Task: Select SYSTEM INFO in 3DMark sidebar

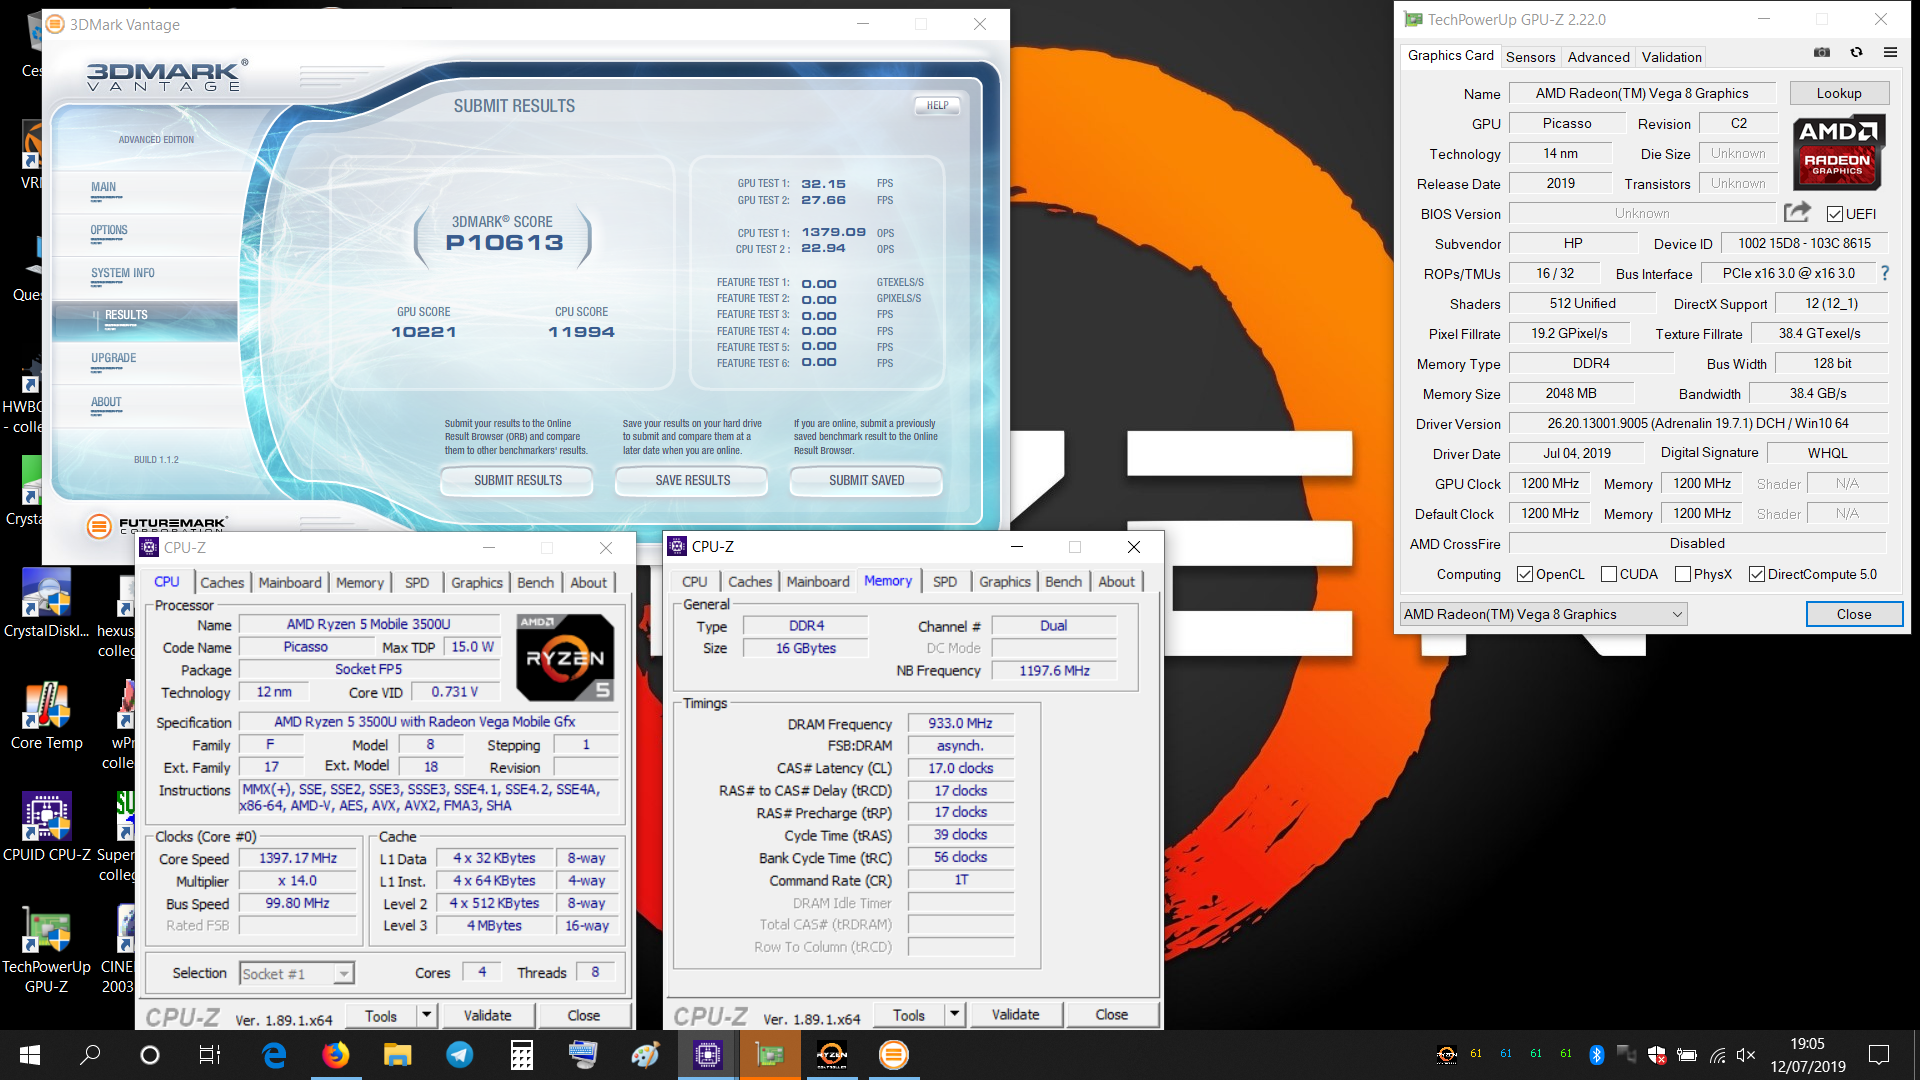Action: pyautogui.click(x=123, y=273)
